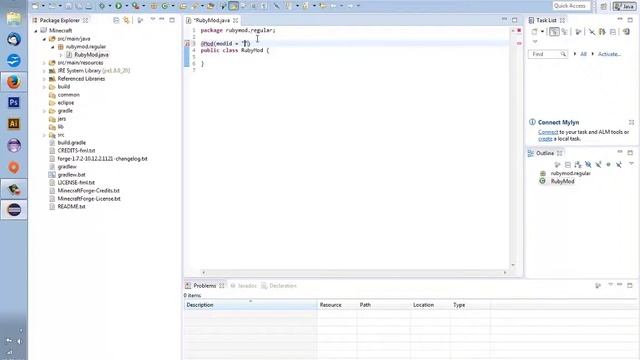The width and height of the screenshot is (640, 360).
Task: Click the Activate... link in Task List
Action: tap(609, 54)
